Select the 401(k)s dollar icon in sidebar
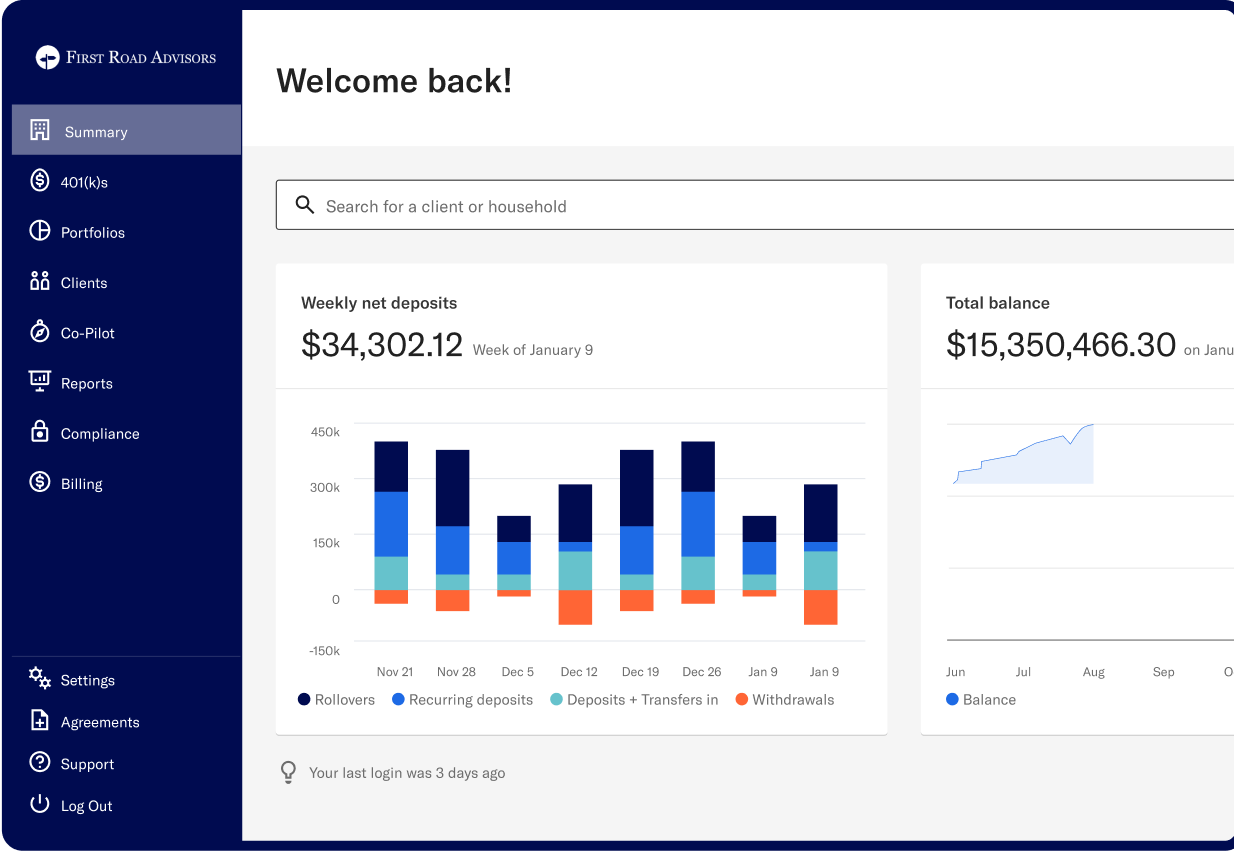 point(40,181)
